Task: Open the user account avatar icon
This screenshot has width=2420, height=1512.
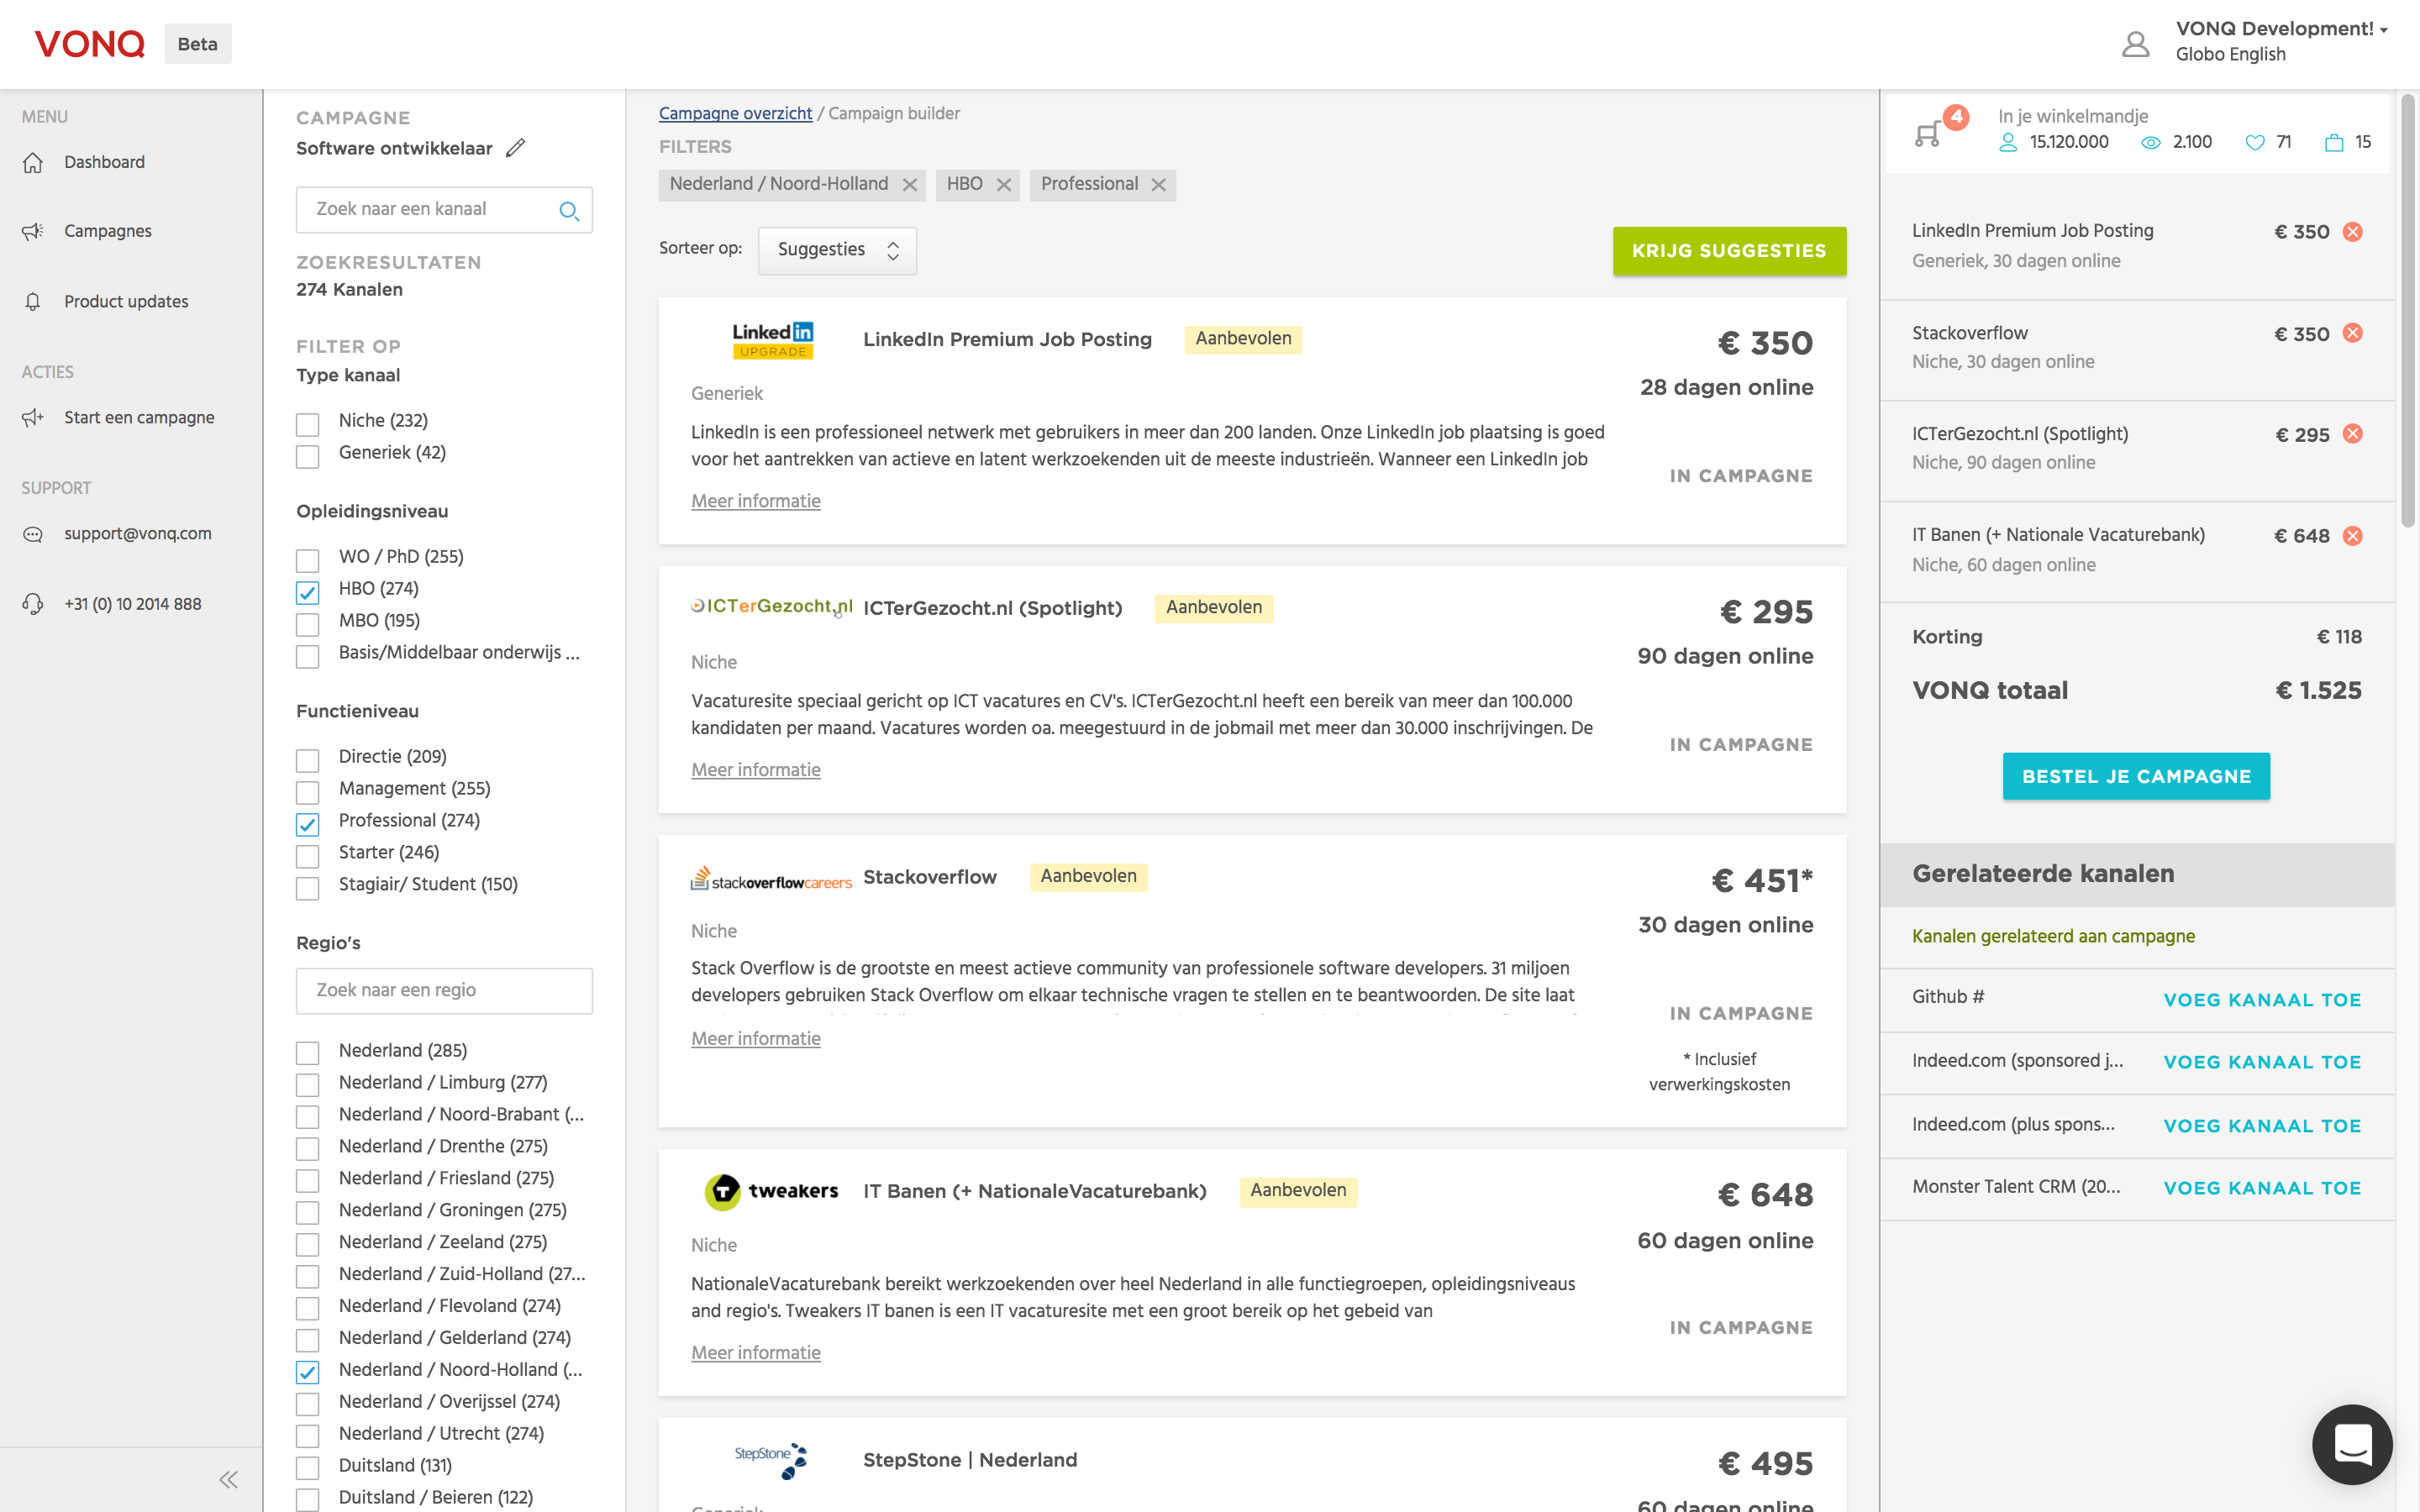Action: click(2135, 43)
